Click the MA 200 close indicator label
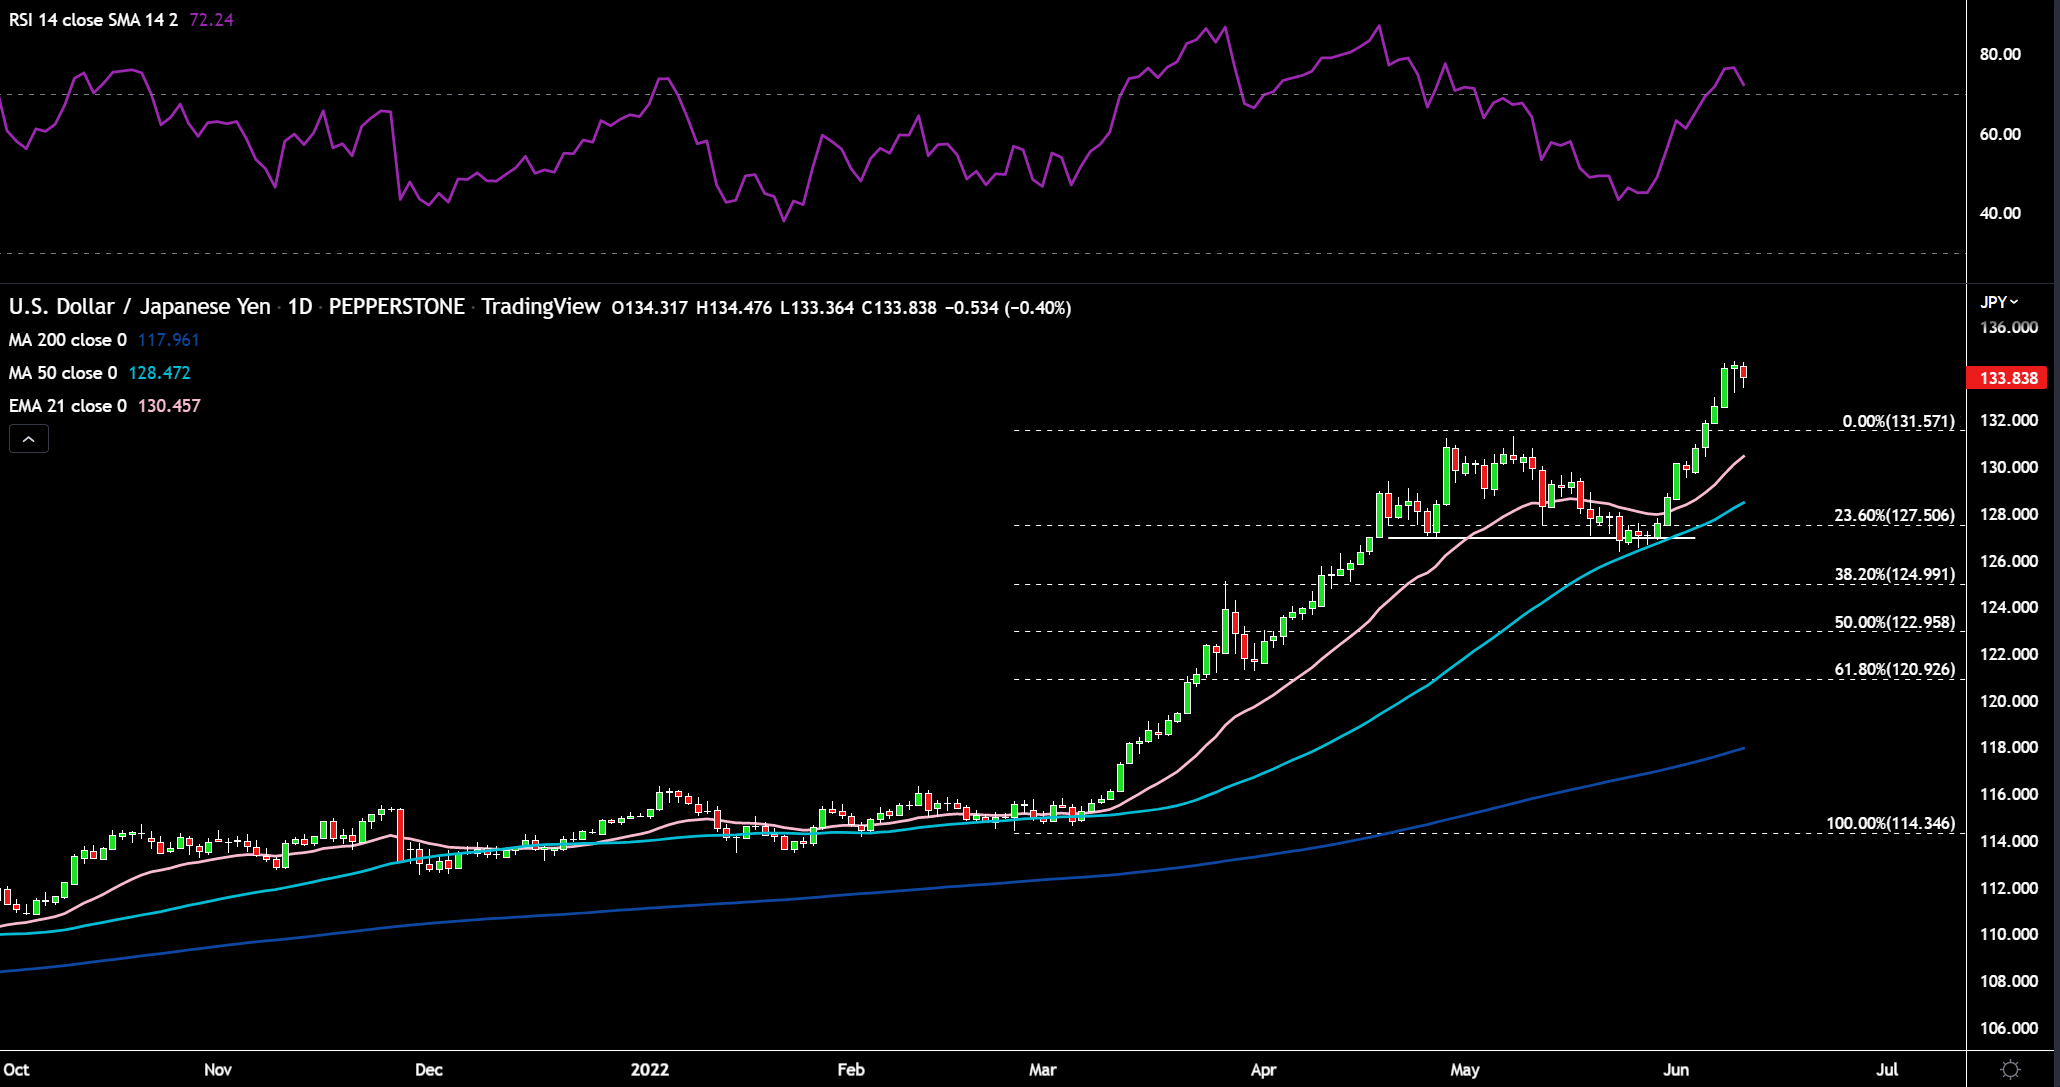Viewport: 2060px width, 1087px height. click(x=68, y=340)
